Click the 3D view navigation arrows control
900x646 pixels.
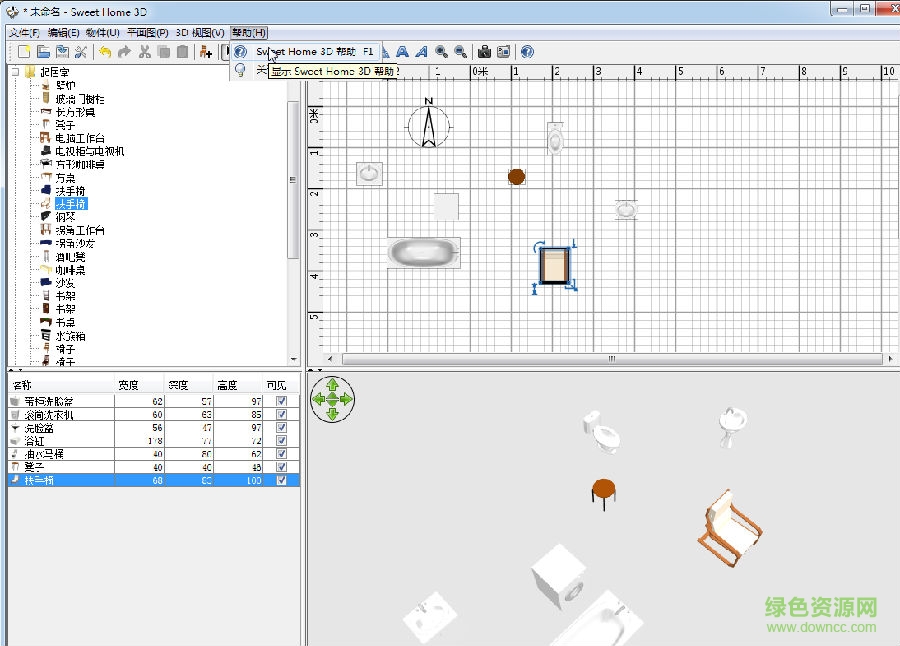coord(332,399)
